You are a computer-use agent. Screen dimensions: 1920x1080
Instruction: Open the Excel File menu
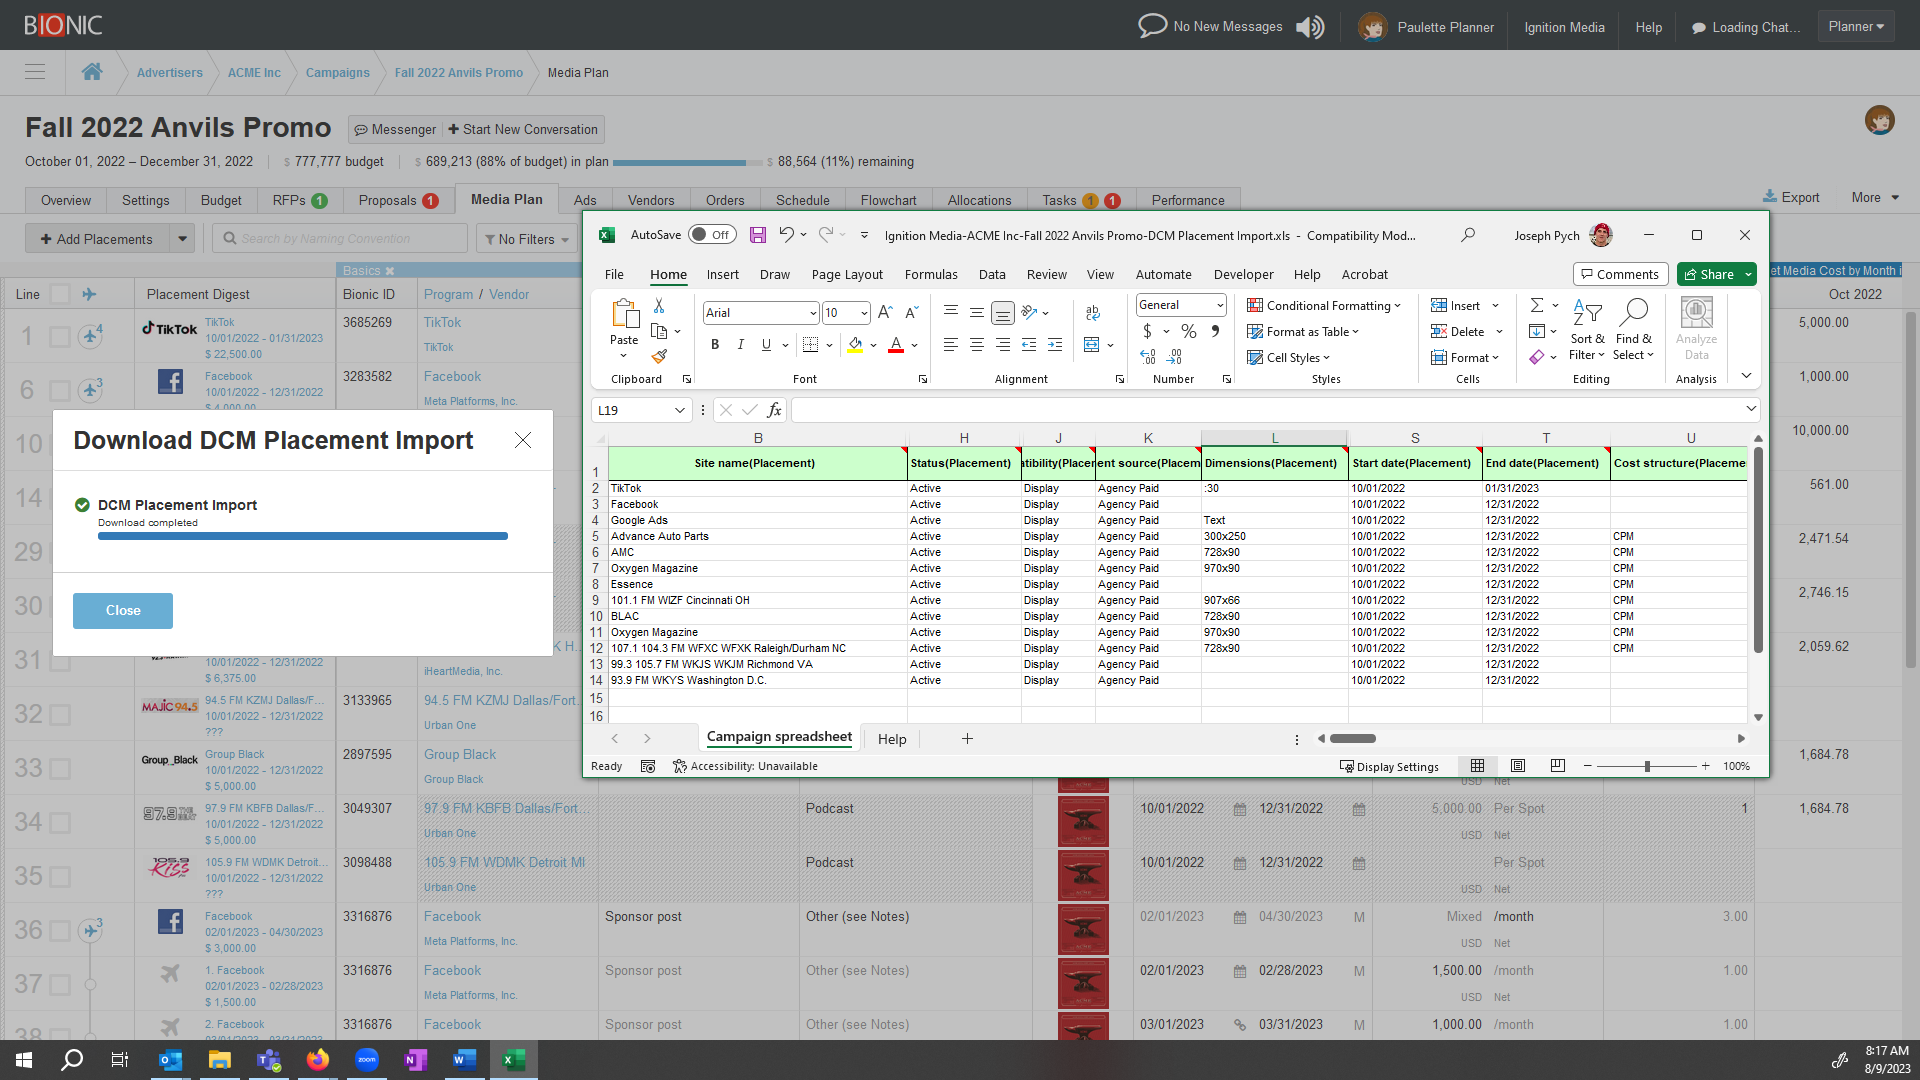click(x=614, y=275)
